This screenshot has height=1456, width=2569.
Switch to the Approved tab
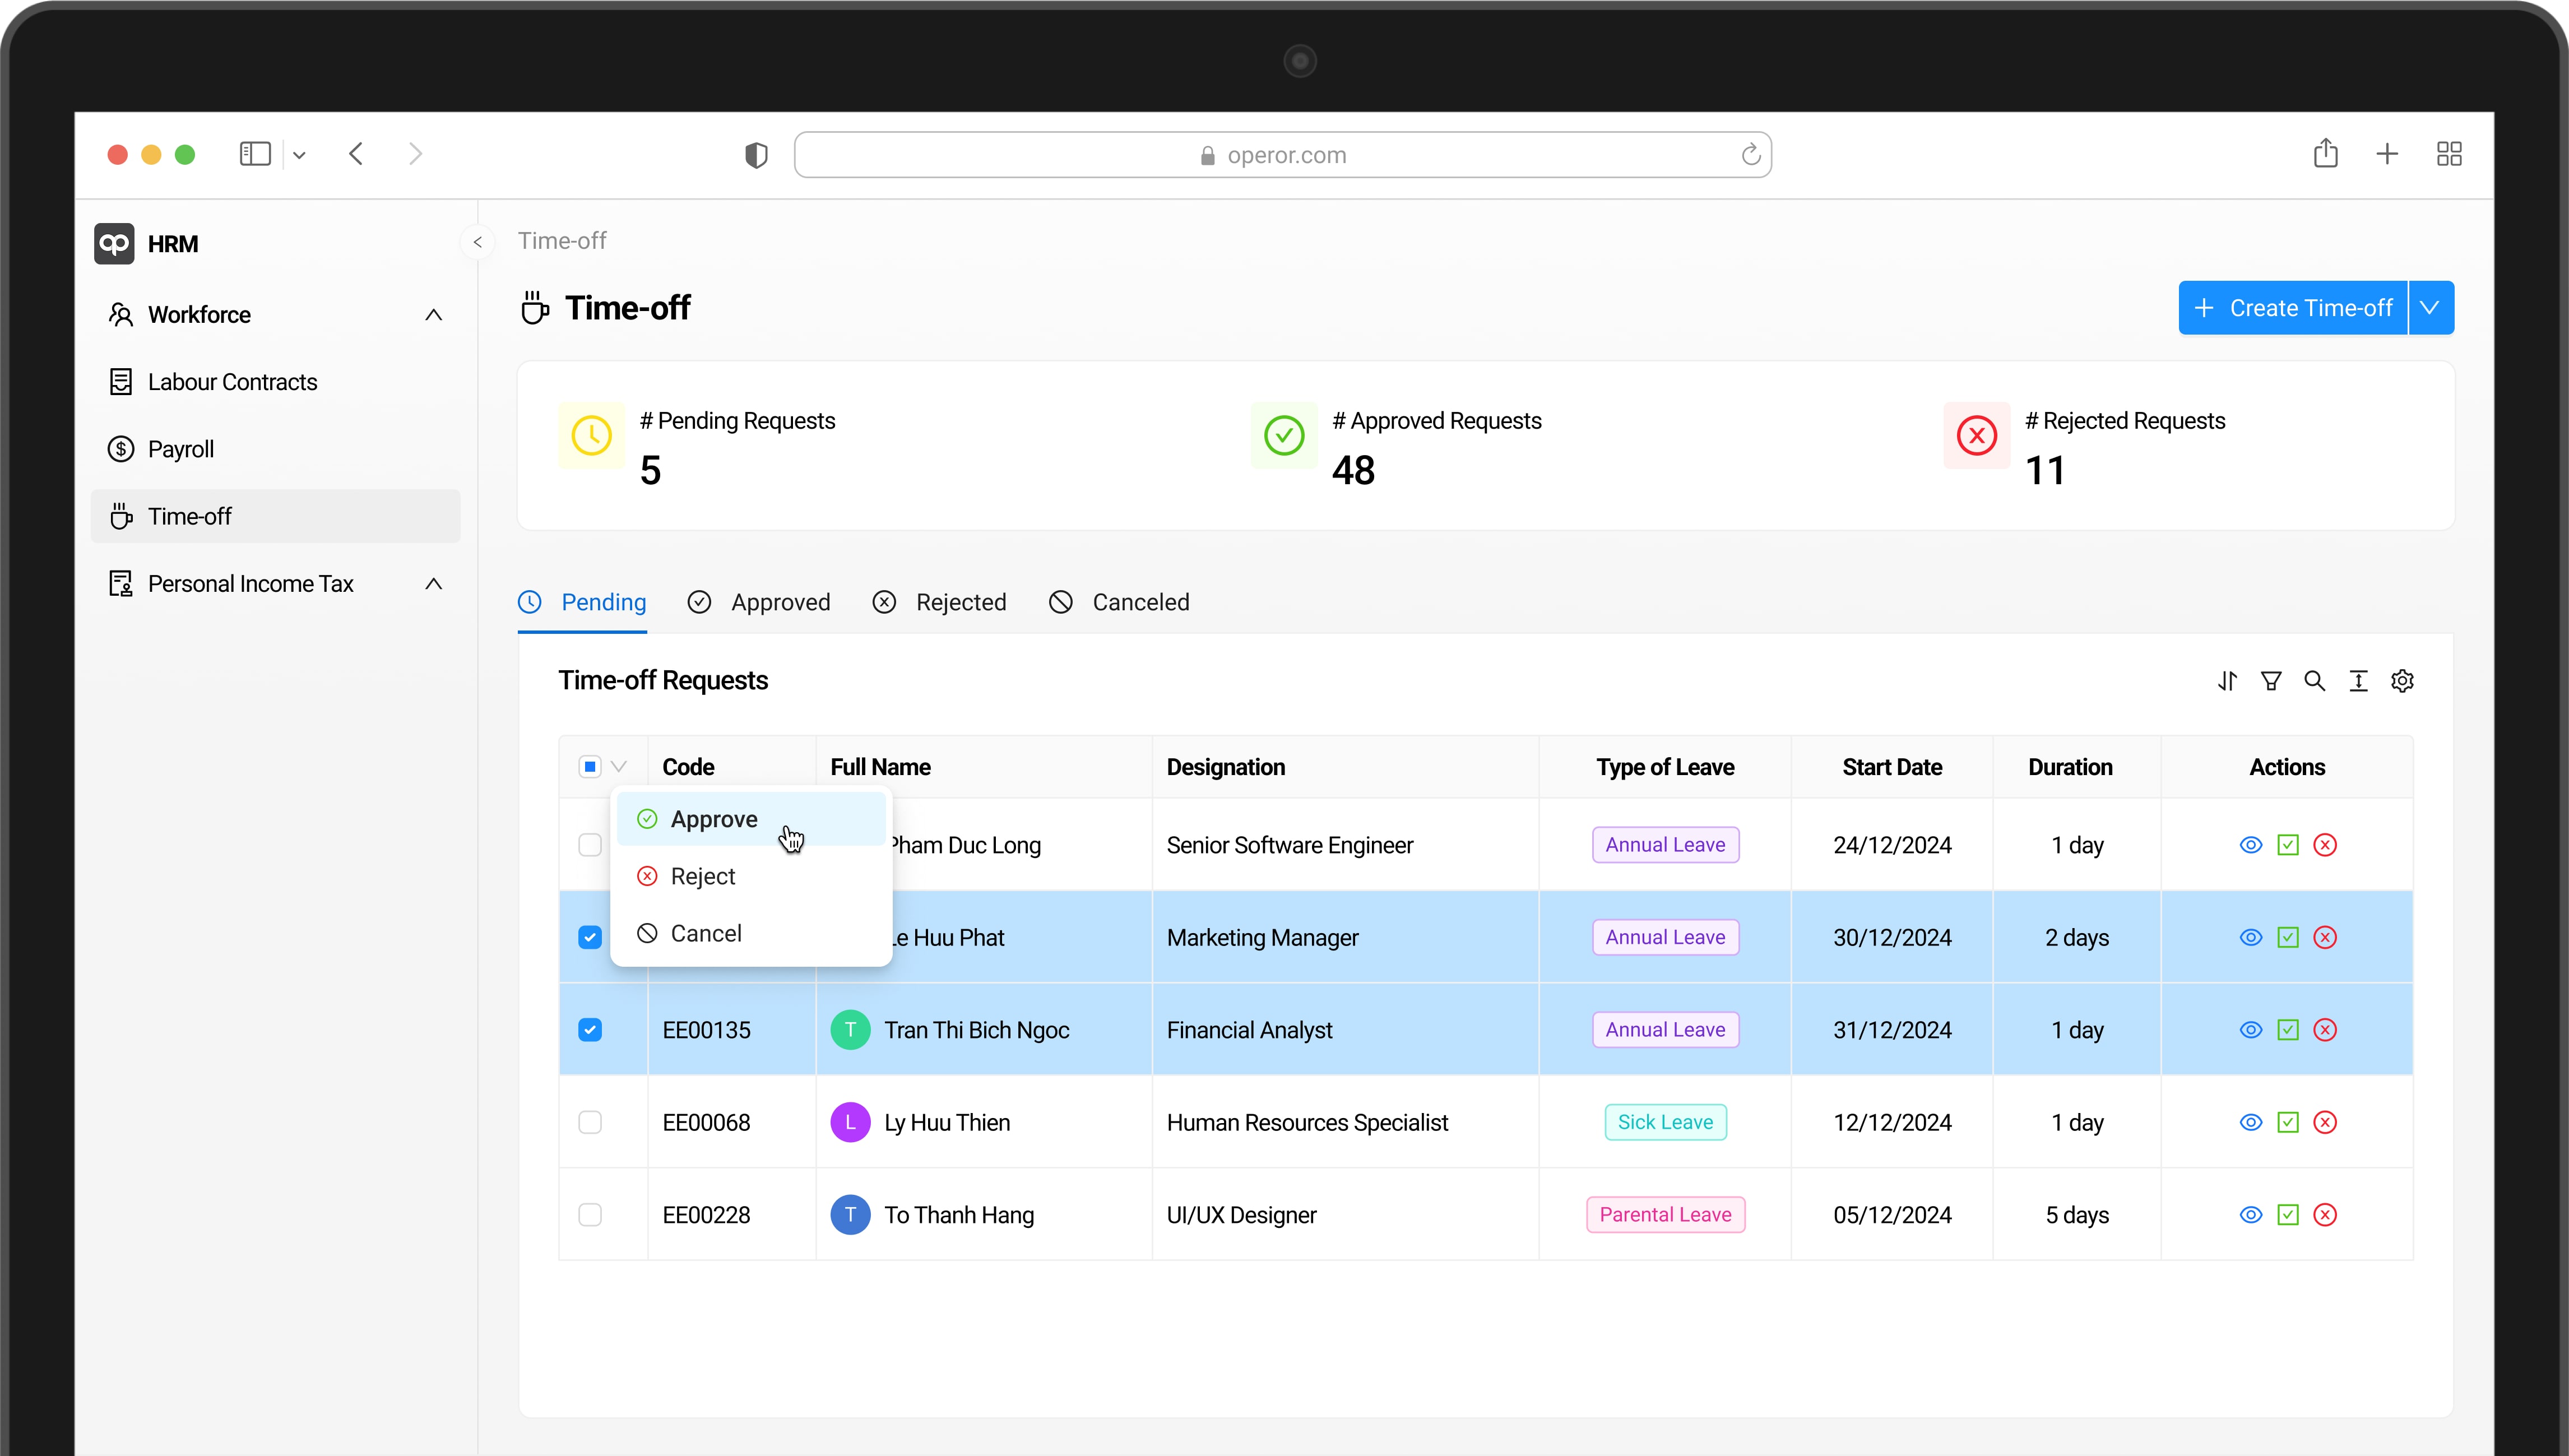759,602
